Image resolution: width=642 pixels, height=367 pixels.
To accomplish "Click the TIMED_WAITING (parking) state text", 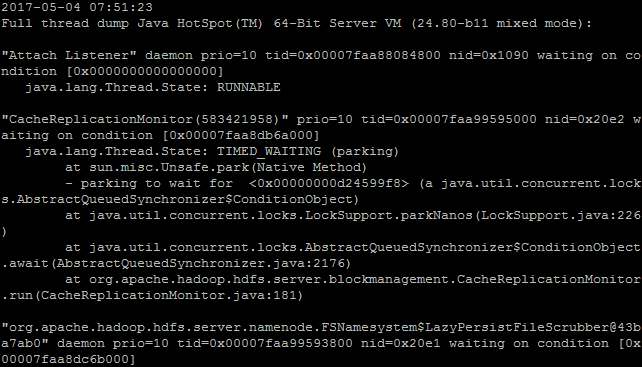I will [308, 151].
